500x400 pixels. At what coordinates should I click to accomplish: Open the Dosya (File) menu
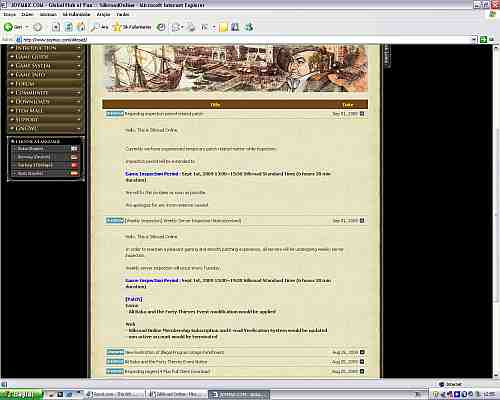point(10,14)
